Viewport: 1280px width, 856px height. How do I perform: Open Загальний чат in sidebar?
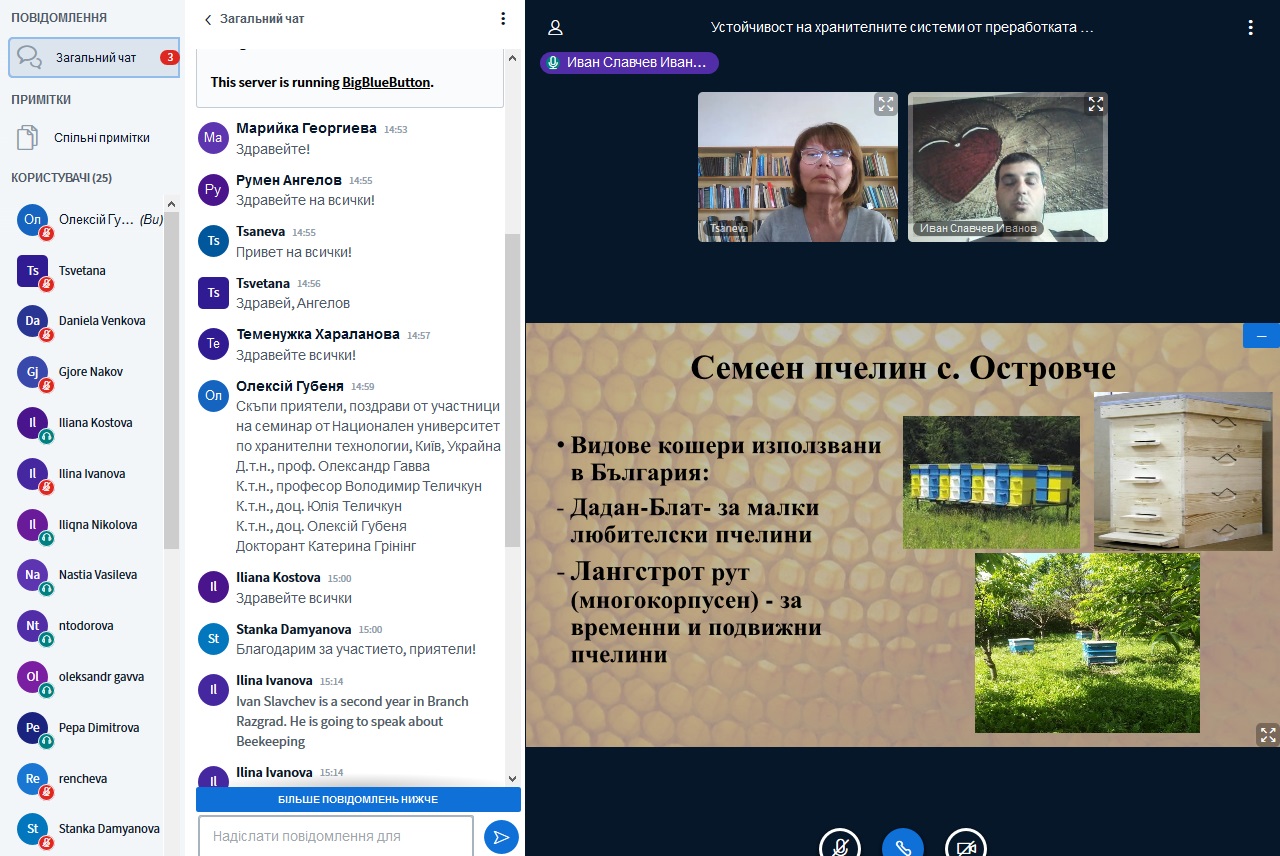click(x=94, y=57)
